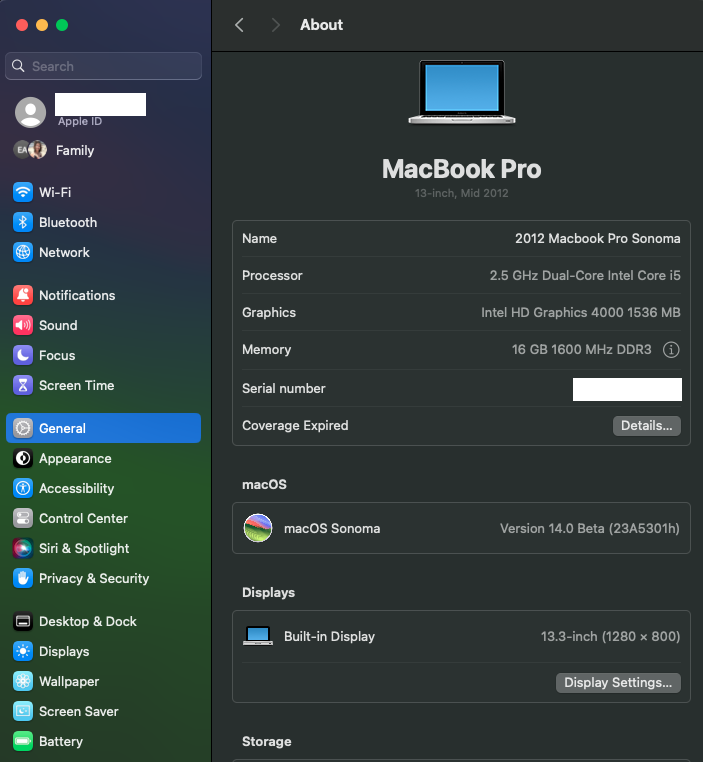This screenshot has width=703, height=762.
Task: Go back with the left chevron
Action: [239, 25]
